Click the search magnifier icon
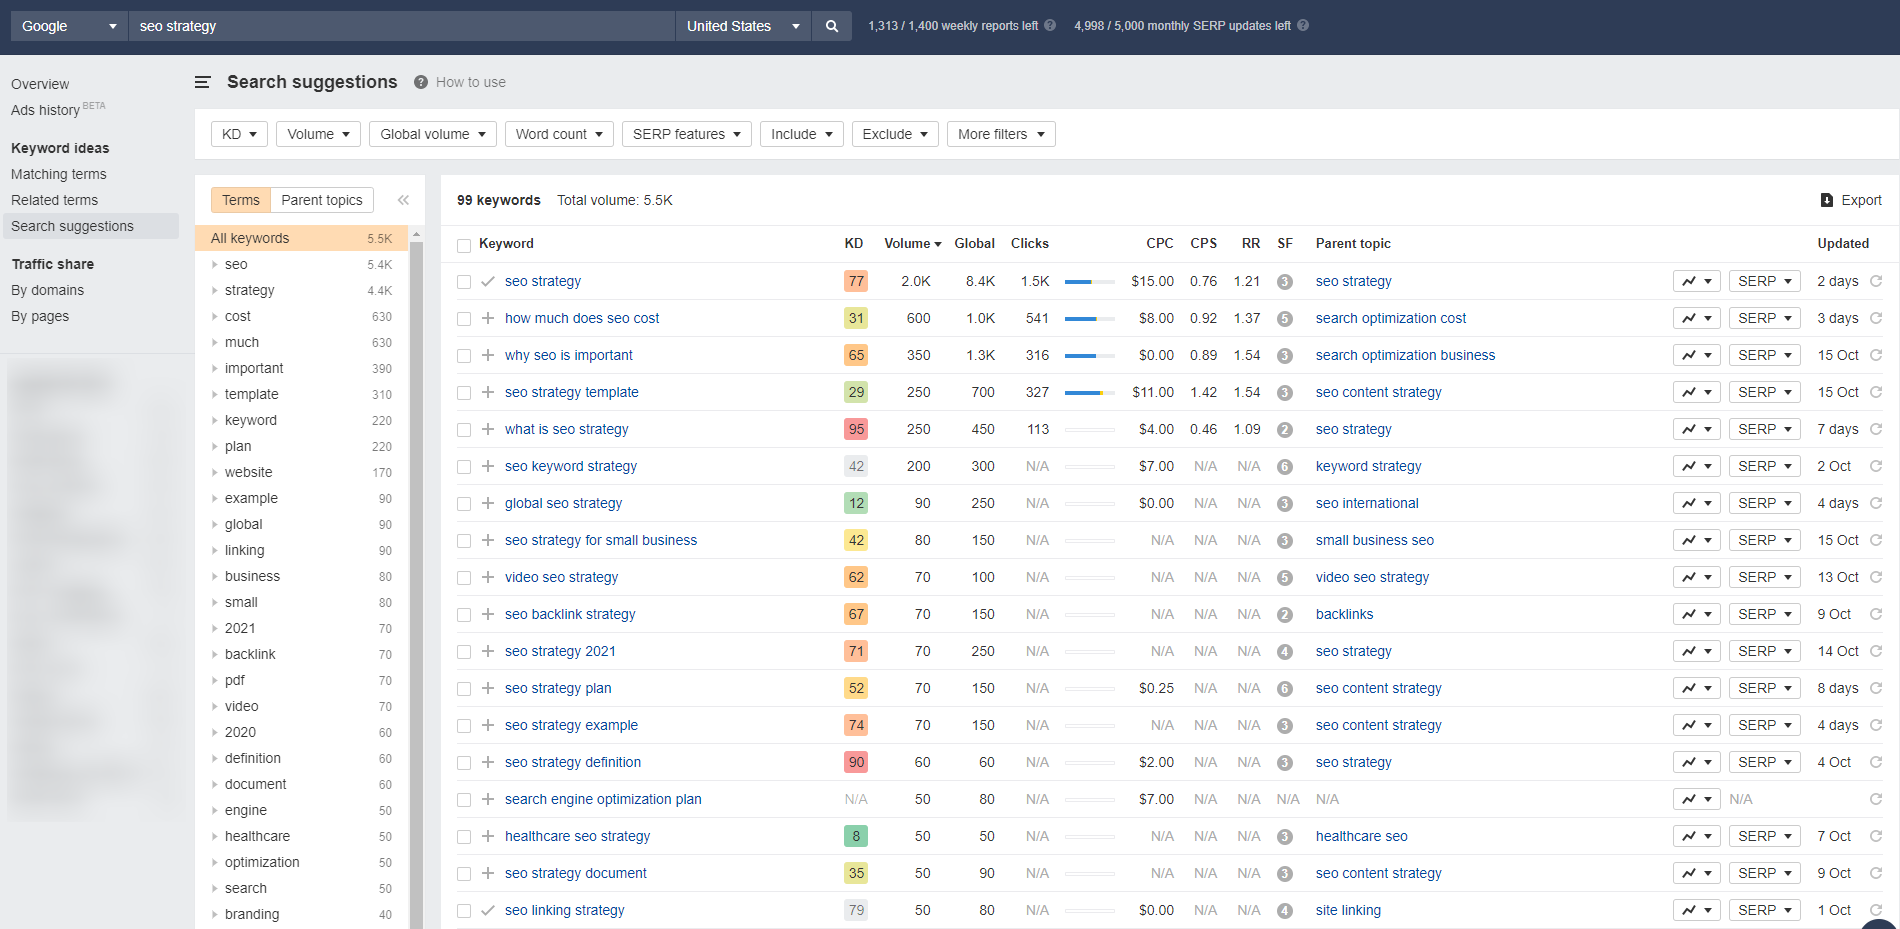The width and height of the screenshot is (1900, 929). coord(832,26)
